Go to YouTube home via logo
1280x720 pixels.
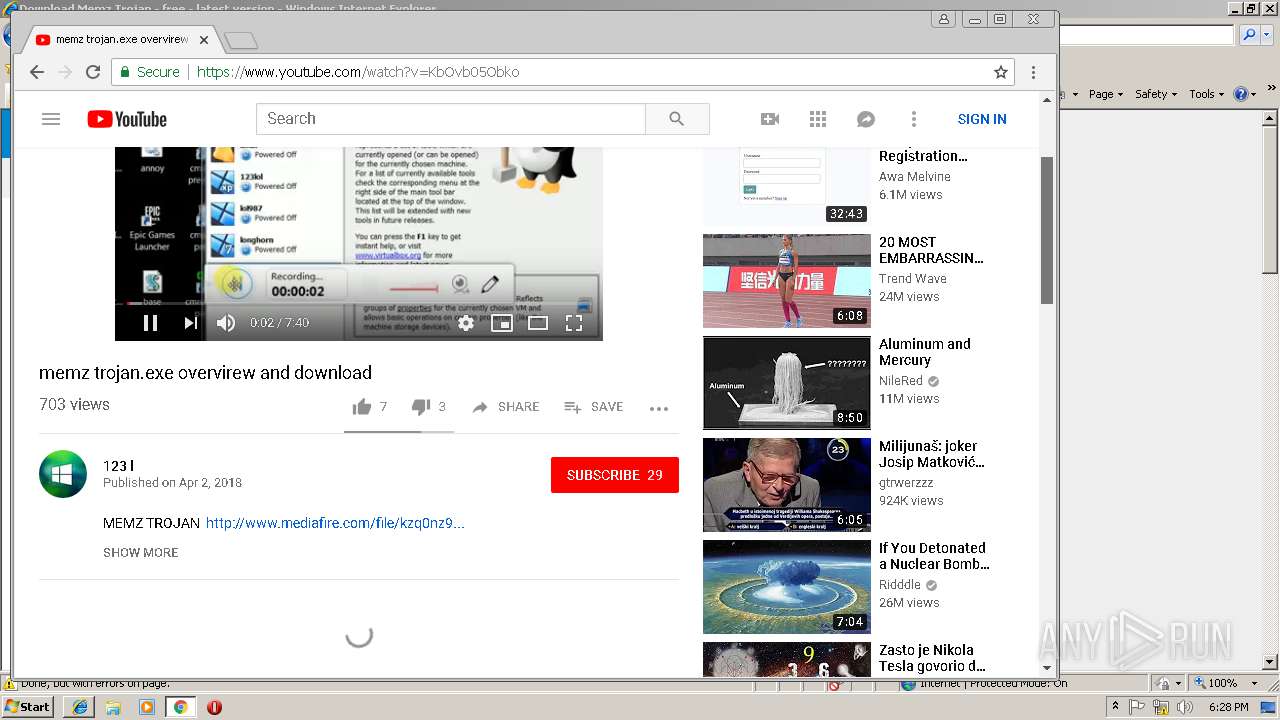[x=127, y=119]
